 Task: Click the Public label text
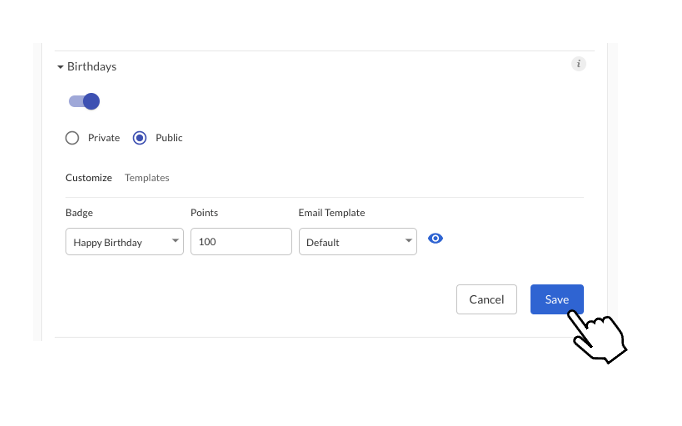tap(169, 138)
